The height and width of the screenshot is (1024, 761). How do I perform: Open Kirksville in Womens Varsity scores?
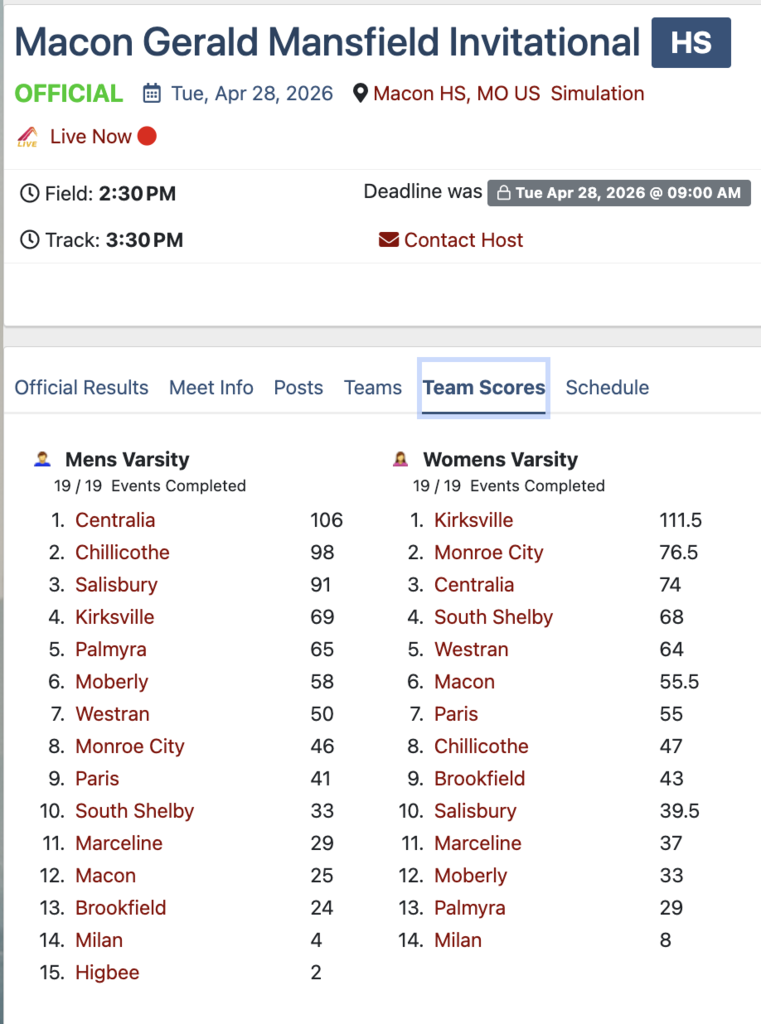coord(473,520)
